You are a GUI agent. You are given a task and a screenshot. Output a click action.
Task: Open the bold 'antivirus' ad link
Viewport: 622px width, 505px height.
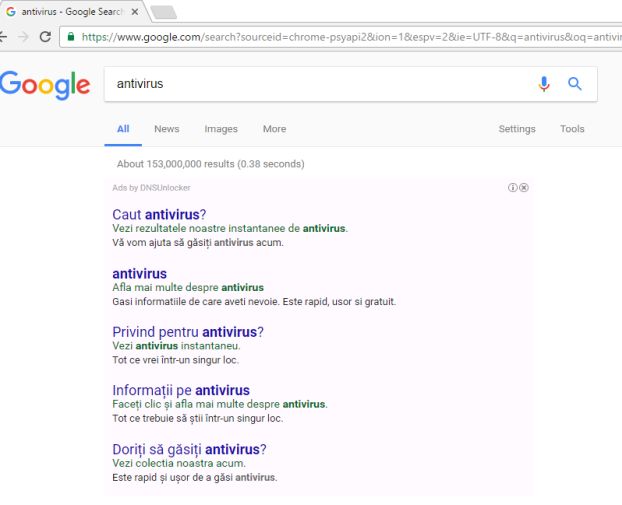pyautogui.click(x=139, y=274)
